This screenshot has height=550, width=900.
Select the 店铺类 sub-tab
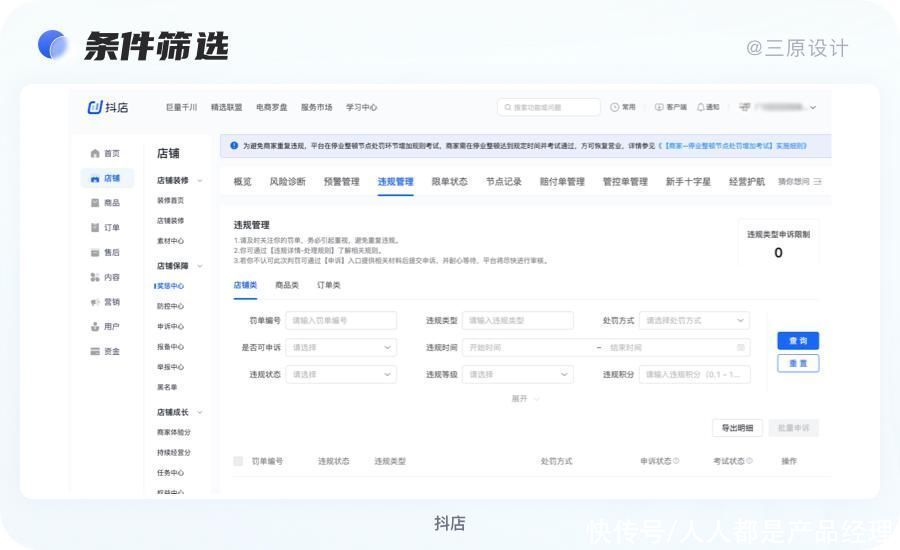245,285
